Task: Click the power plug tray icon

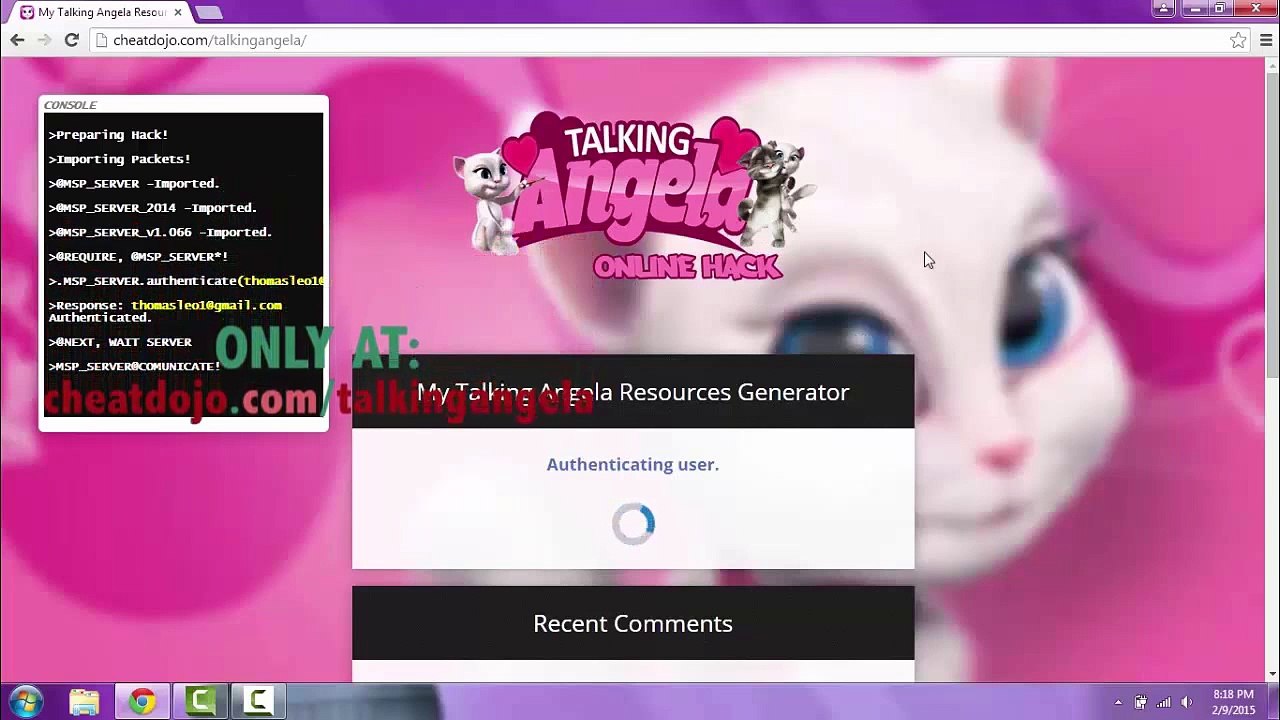Action: [1140, 702]
